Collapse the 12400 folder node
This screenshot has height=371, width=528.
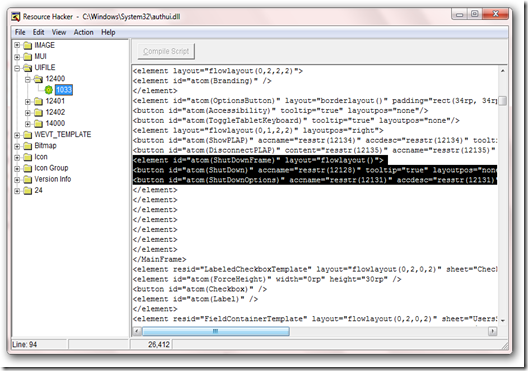point(28,79)
